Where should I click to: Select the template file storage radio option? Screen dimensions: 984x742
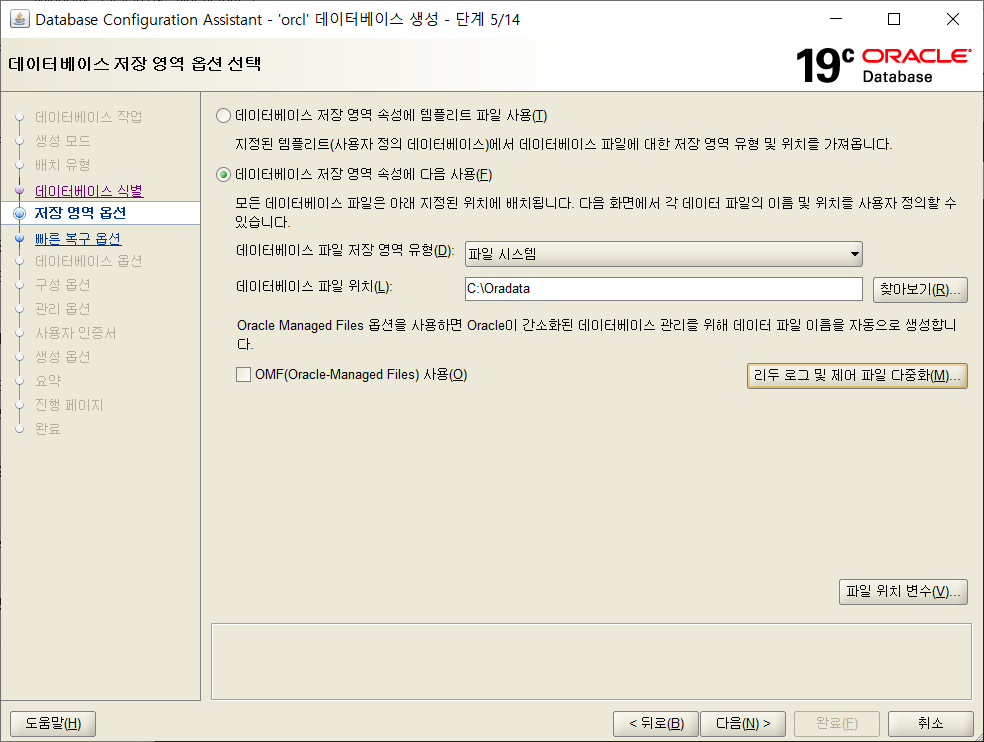[x=223, y=116]
